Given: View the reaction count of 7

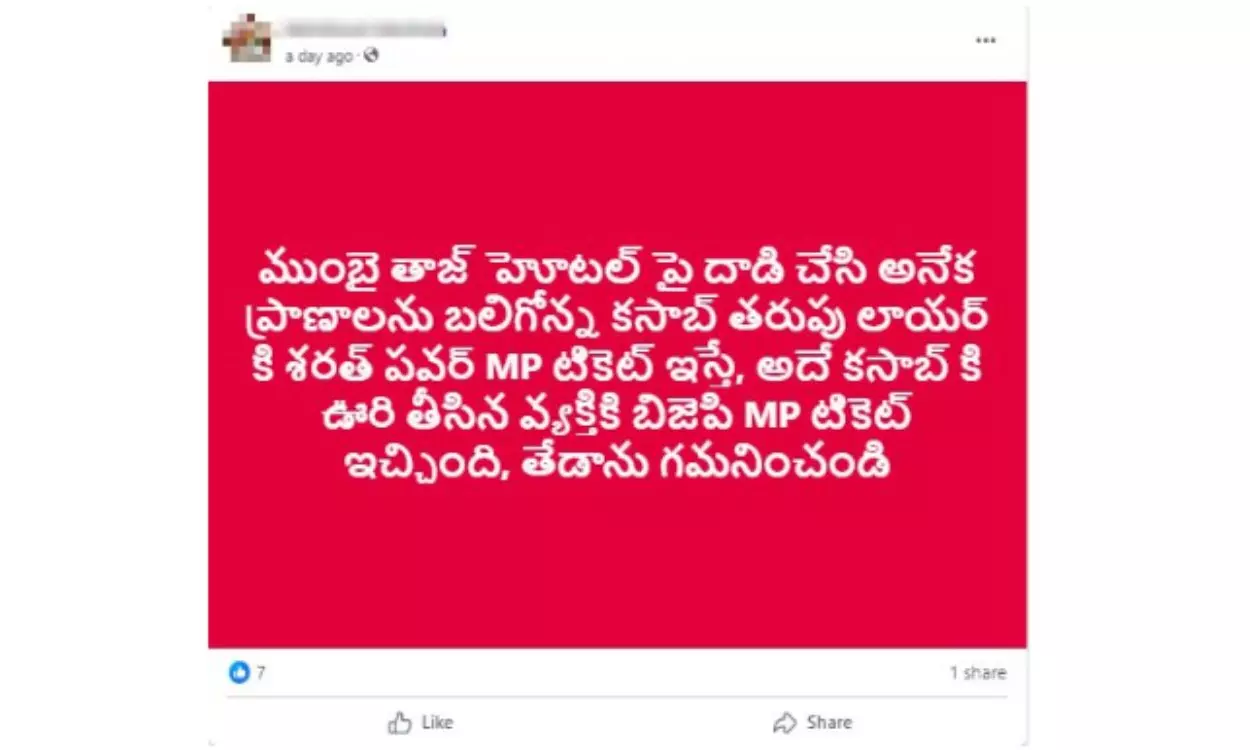Looking at the screenshot, I should tap(261, 673).
